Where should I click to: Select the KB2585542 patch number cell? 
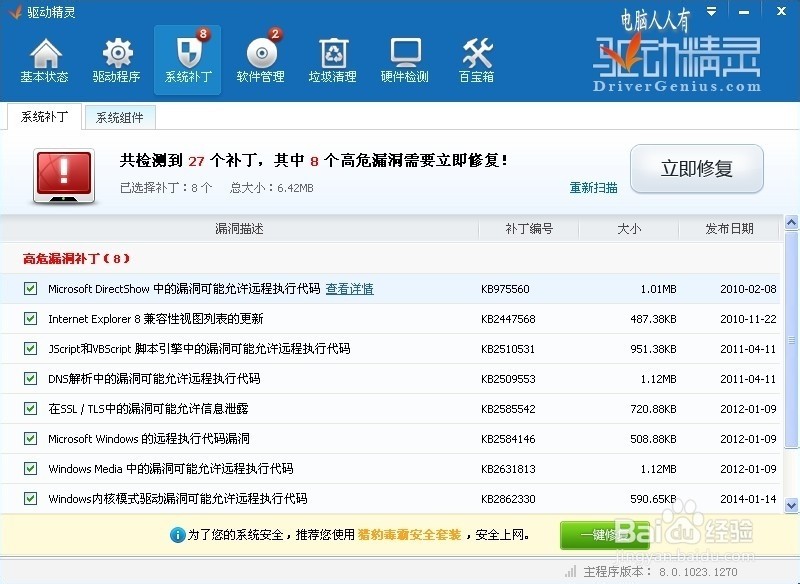508,409
